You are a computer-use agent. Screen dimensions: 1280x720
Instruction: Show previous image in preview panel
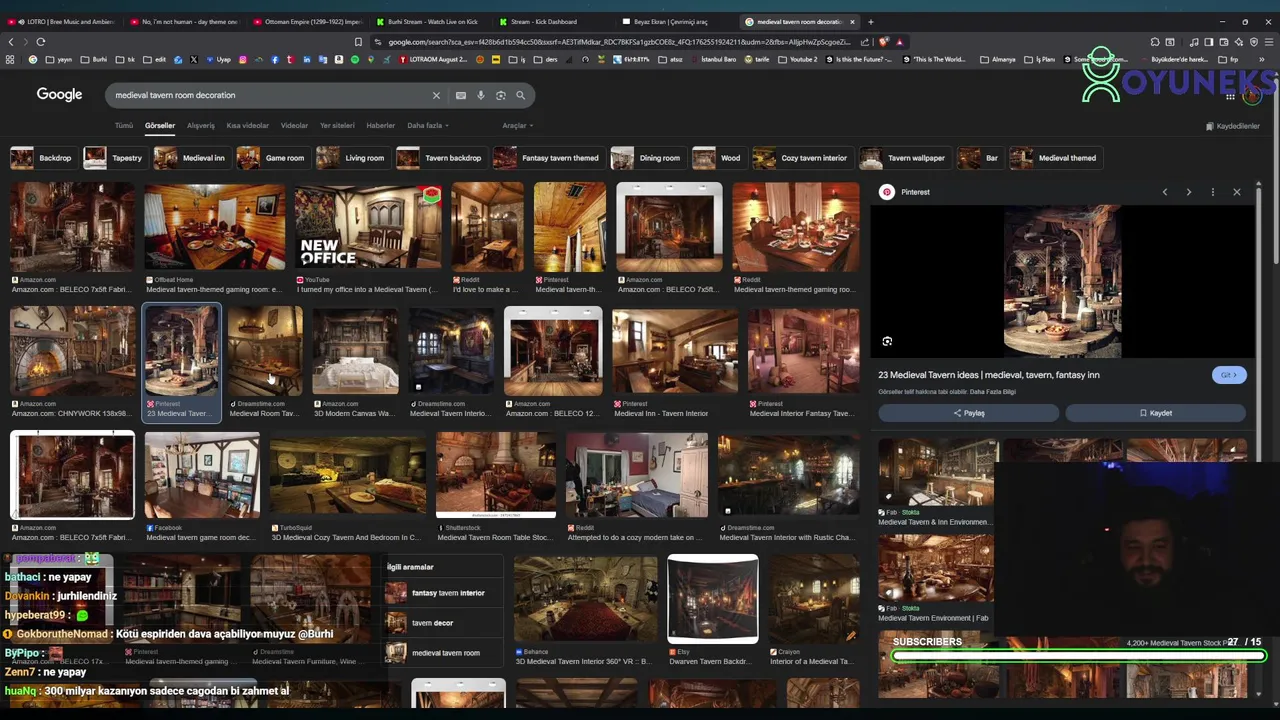coord(1164,192)
